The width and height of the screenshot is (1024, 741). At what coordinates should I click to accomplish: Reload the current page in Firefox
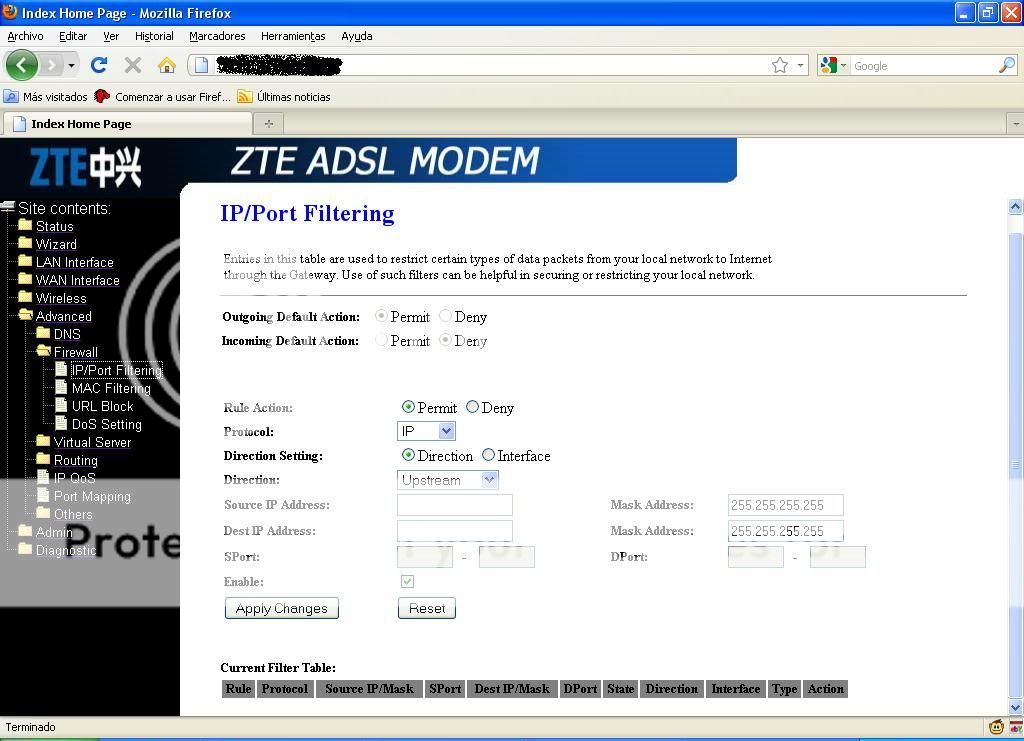pos(99,64)
